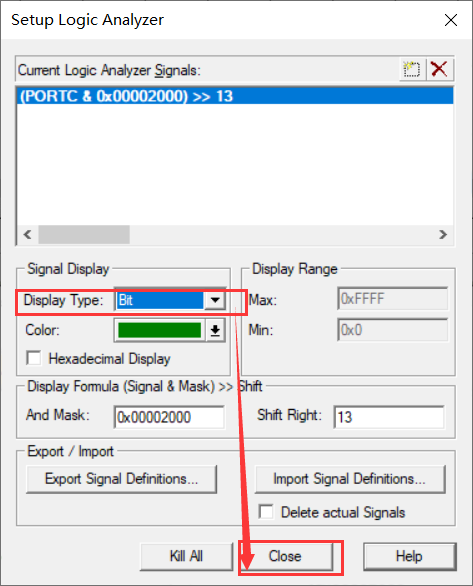Click the Help button
Viewport: 473px width, 586px height.
click(x=410, y=556)
